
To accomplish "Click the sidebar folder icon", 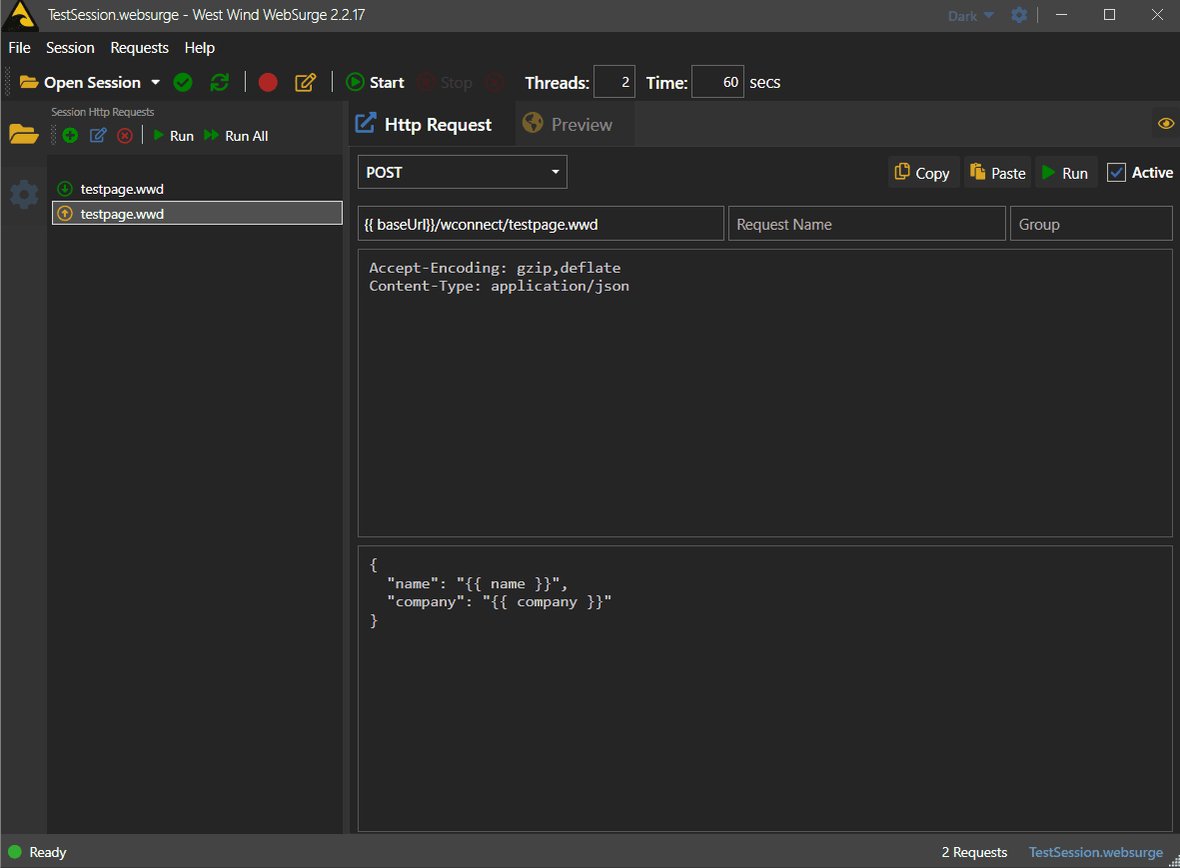I will 23,134.
